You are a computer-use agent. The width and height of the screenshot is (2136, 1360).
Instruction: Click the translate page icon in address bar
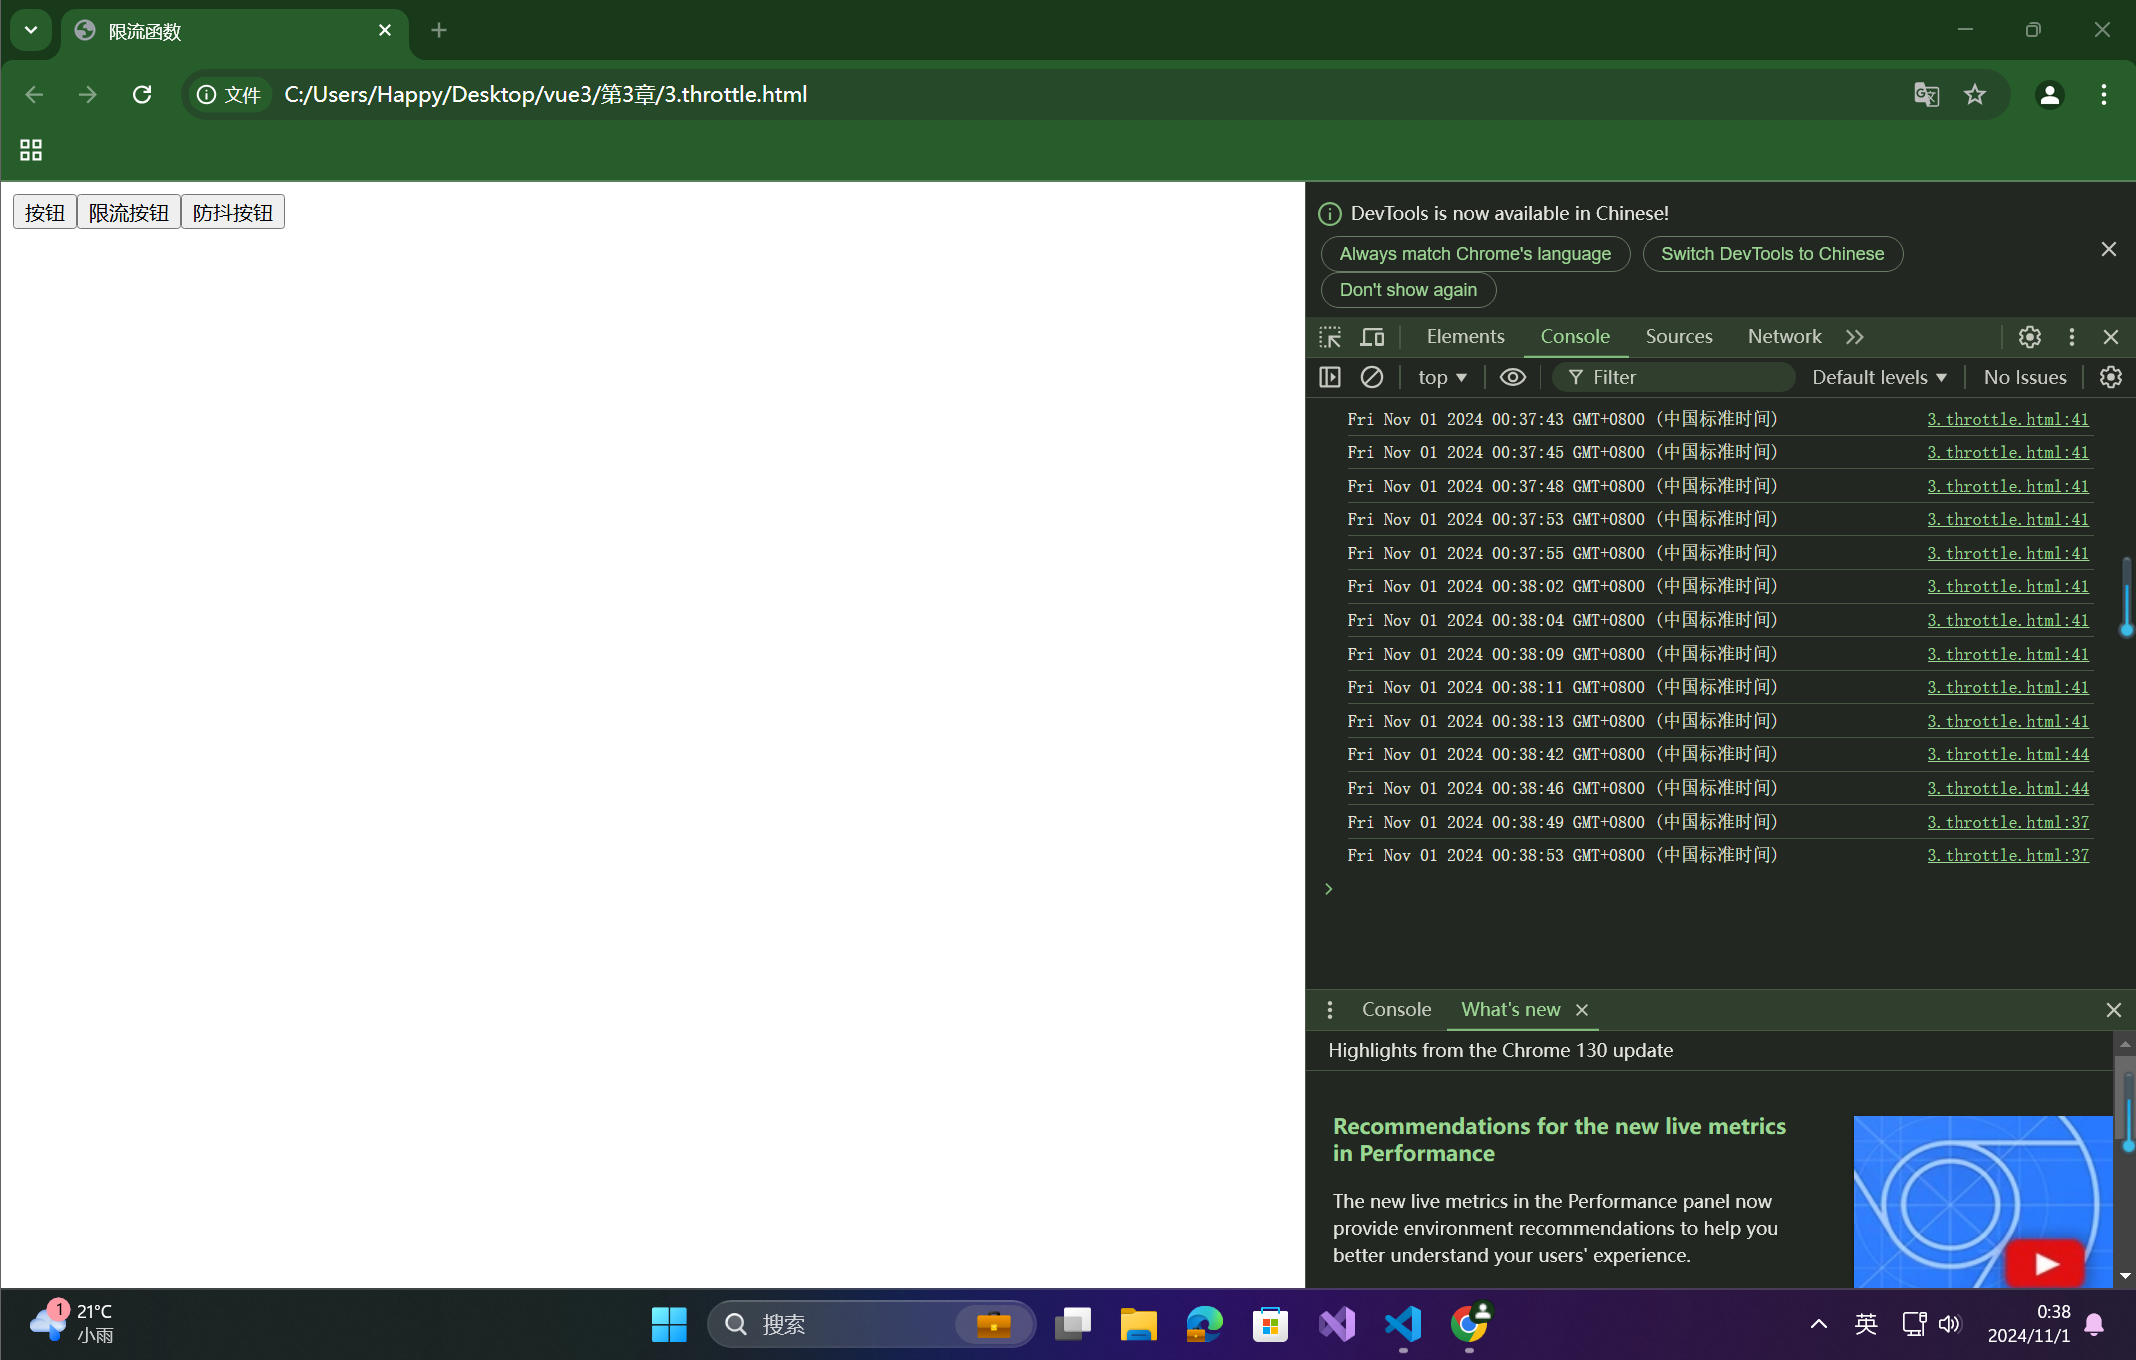tap(1926, 94)
